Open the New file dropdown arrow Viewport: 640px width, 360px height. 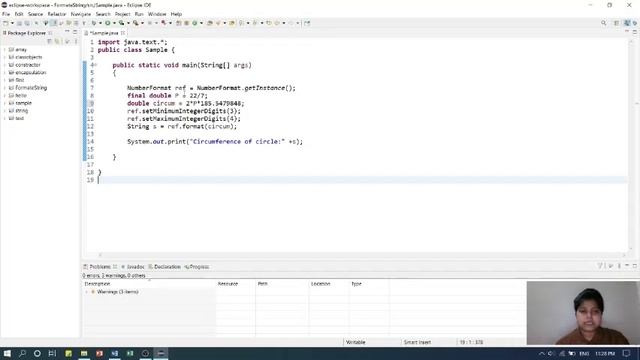click(x=12, y=23)
